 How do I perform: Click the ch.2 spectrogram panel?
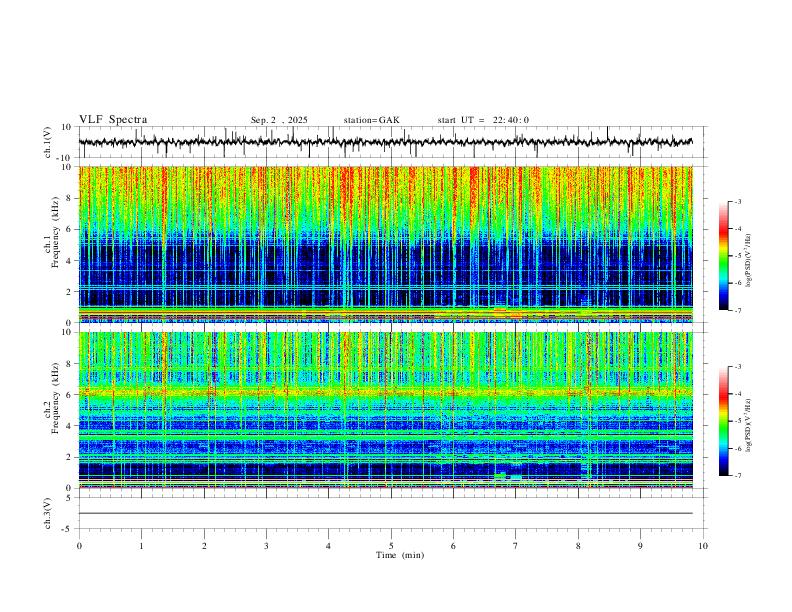tap(385, 410)
